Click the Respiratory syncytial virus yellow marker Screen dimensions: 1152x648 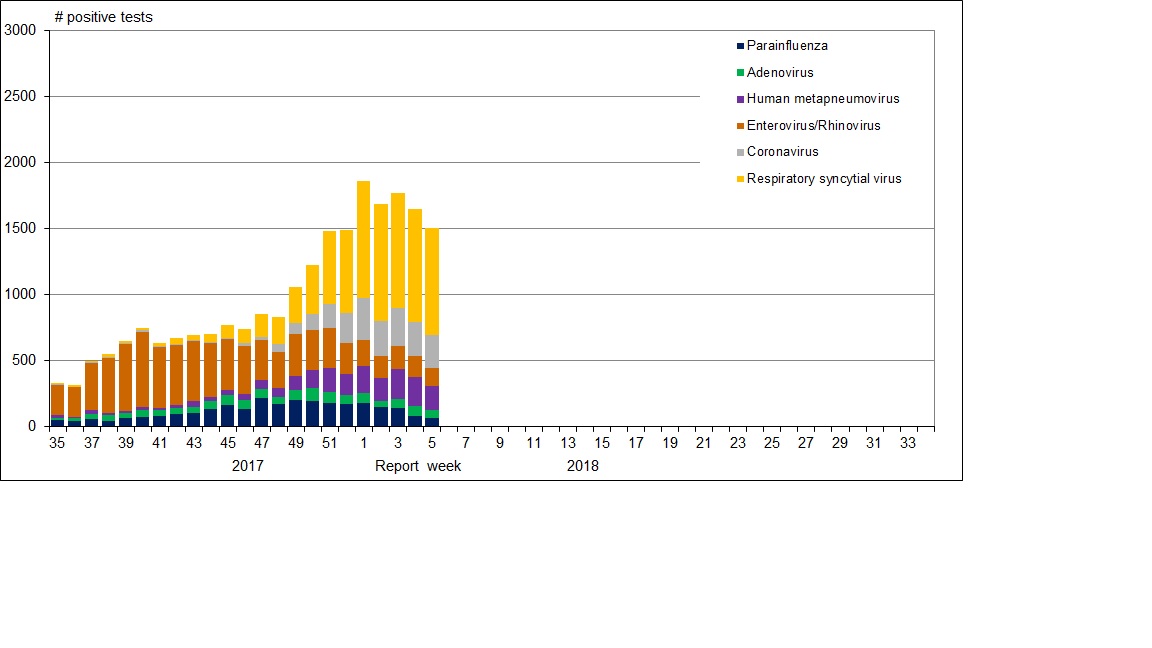740,179
